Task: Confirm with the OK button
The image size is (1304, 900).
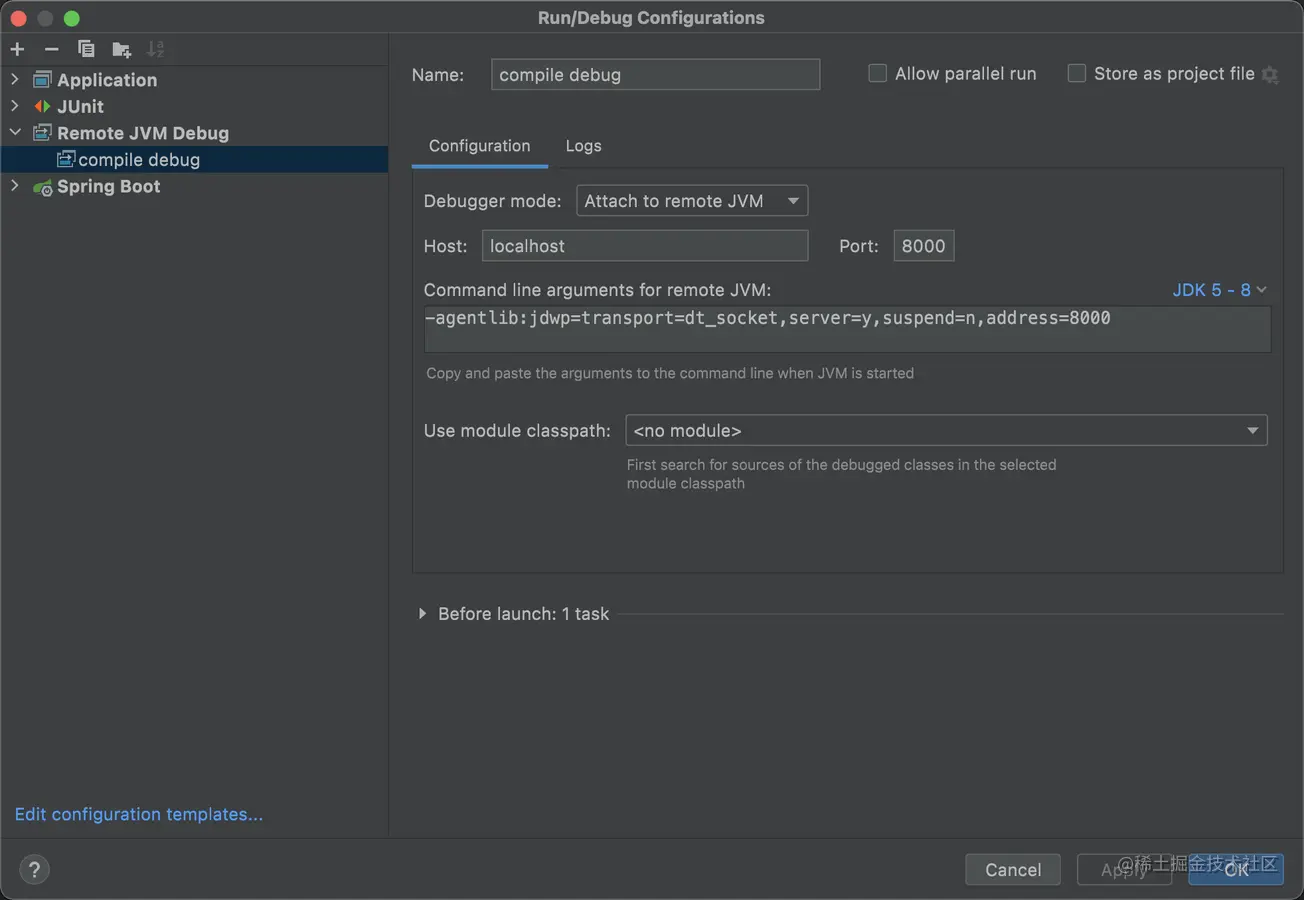Action: 1236,869
